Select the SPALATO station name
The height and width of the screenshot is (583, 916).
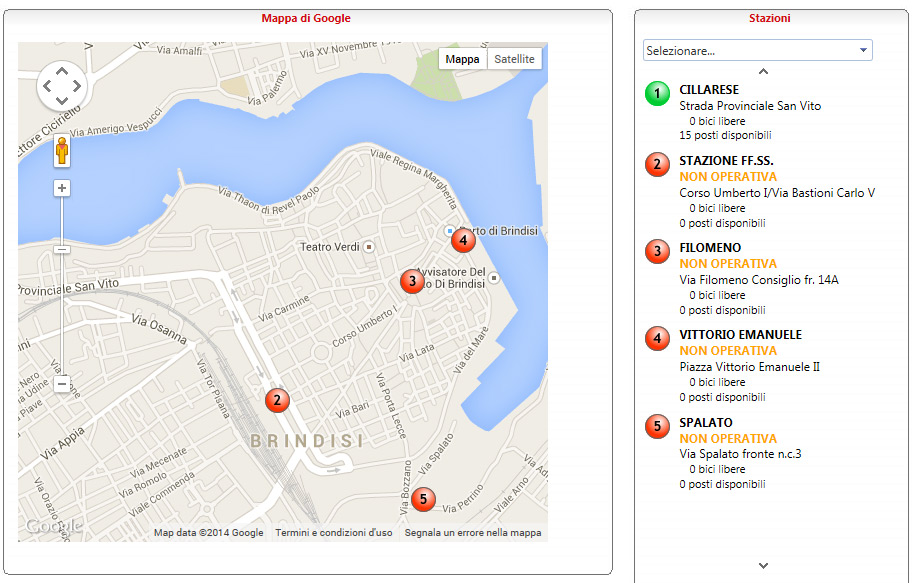click(x=706, y=422)
